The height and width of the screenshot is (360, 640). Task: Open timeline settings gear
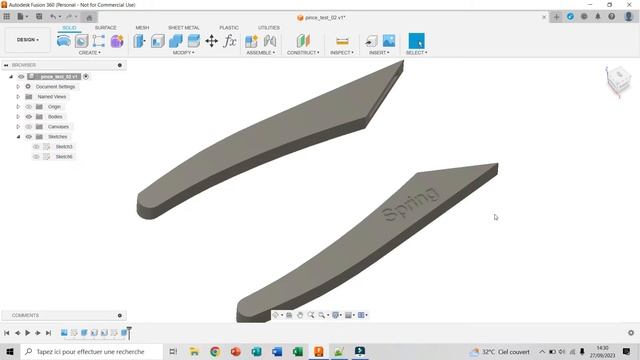tap(631, 333)
